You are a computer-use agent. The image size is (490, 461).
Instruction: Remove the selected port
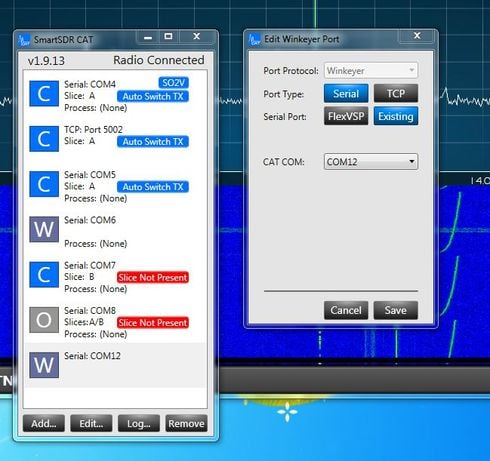tap(186, 423)
